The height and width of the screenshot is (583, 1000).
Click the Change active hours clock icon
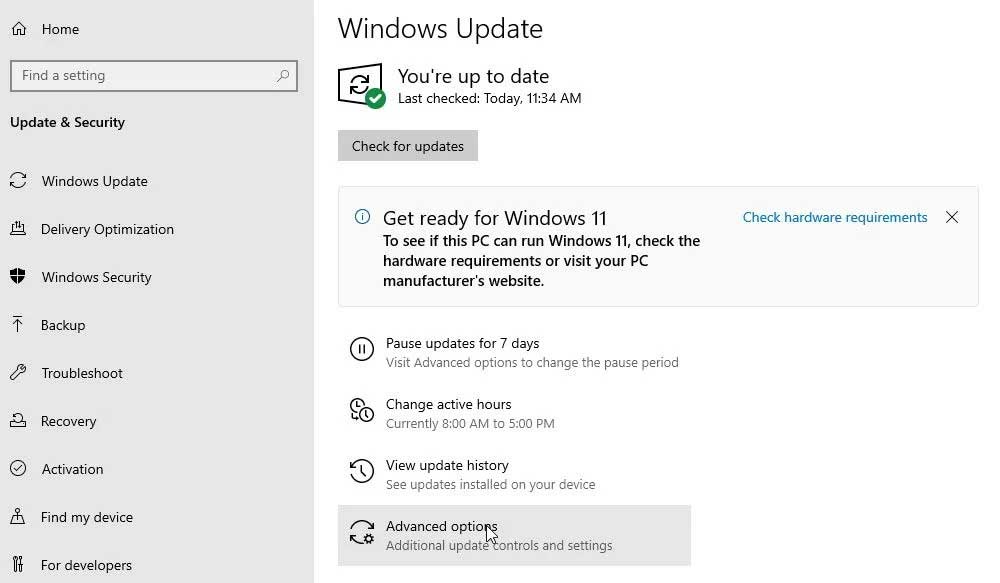(361, 410)
